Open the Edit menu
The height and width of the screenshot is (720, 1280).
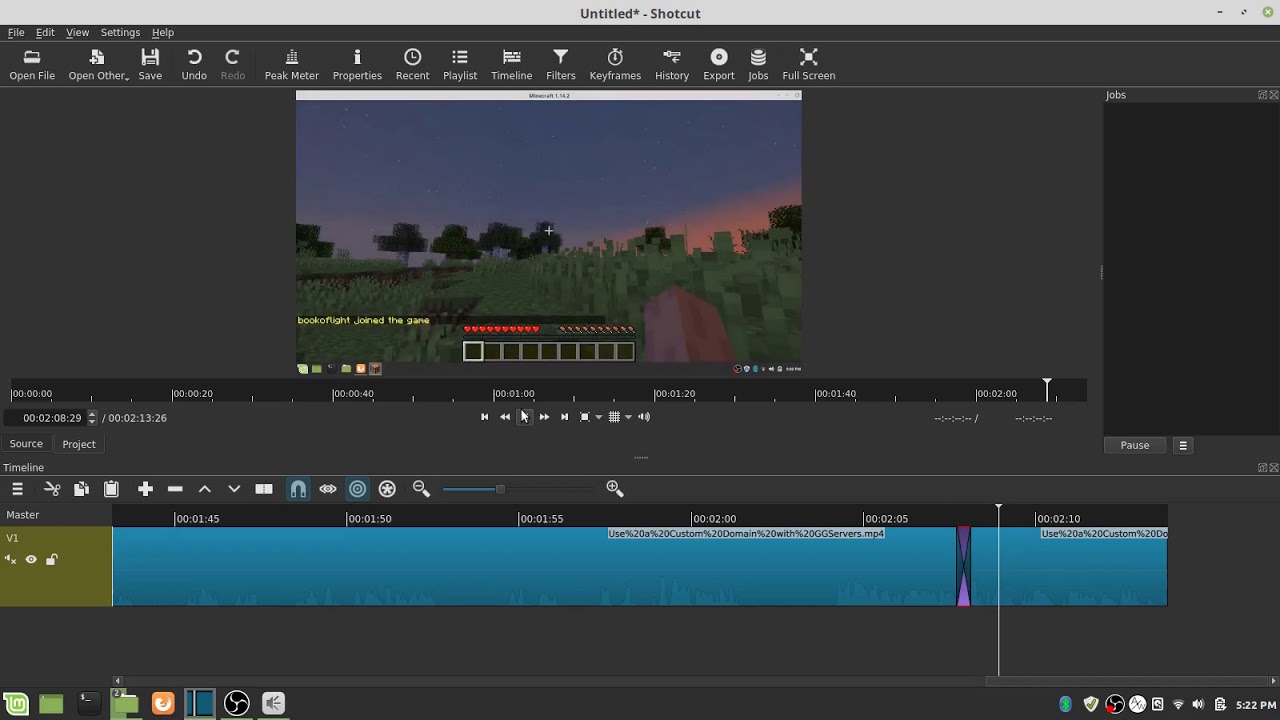point(45,32)
